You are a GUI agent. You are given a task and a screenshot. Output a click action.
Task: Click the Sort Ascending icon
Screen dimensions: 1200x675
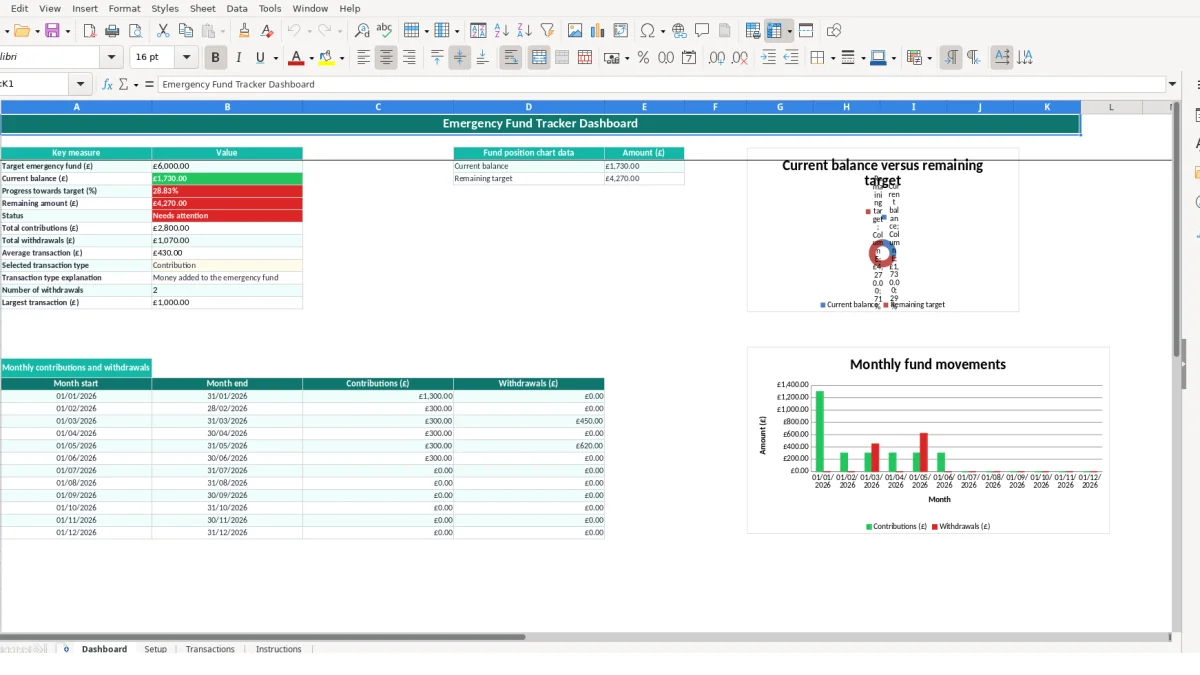click(502, 31)
